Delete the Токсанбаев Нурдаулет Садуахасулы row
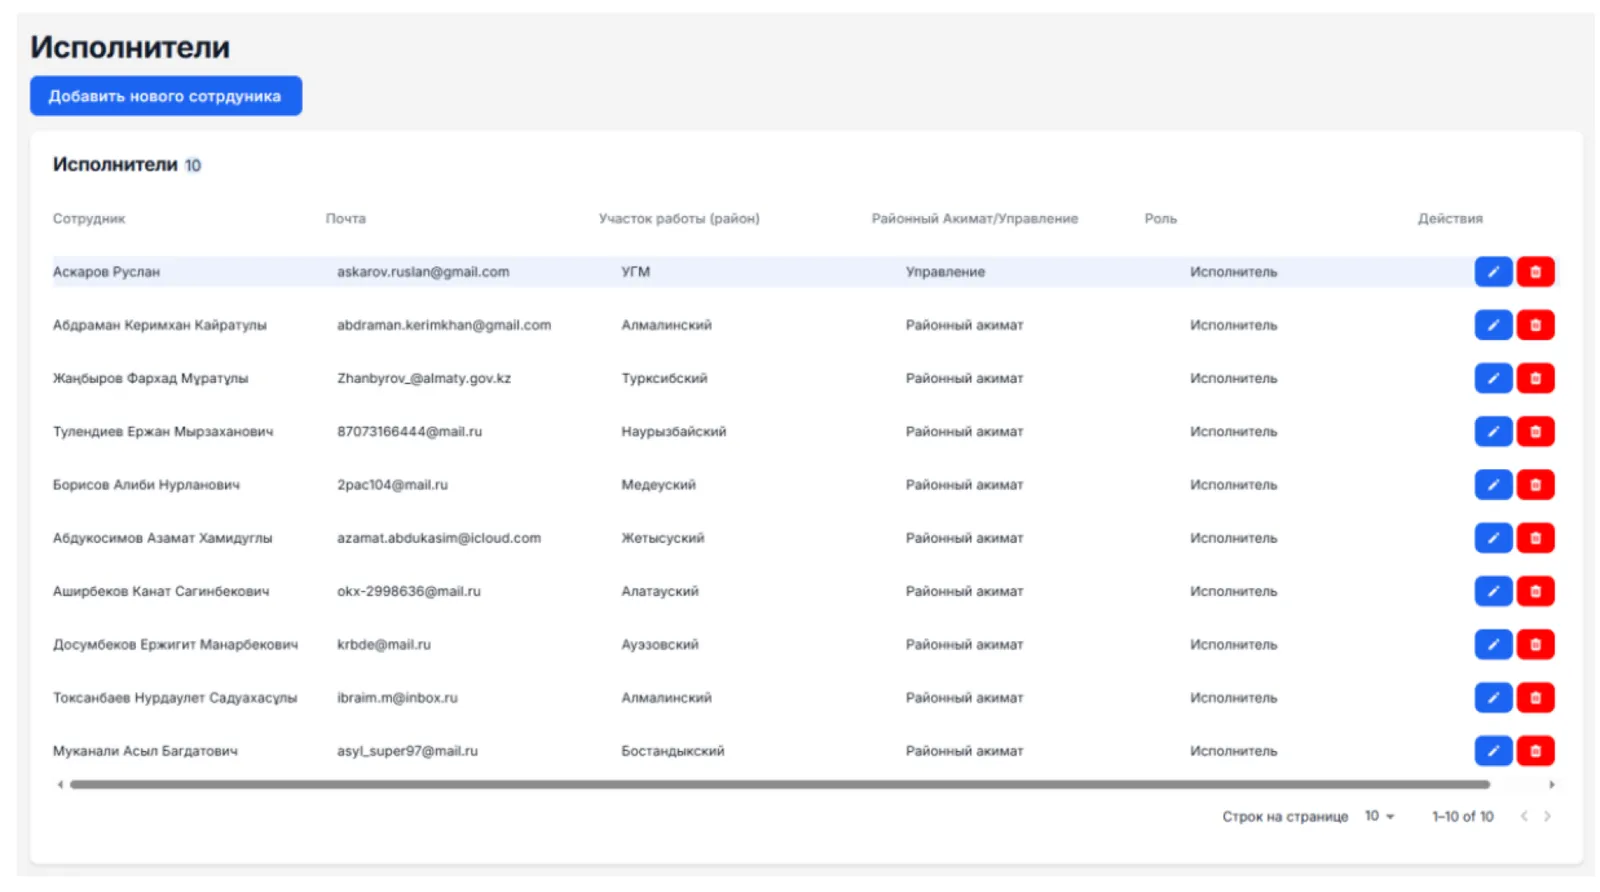 1535,698
